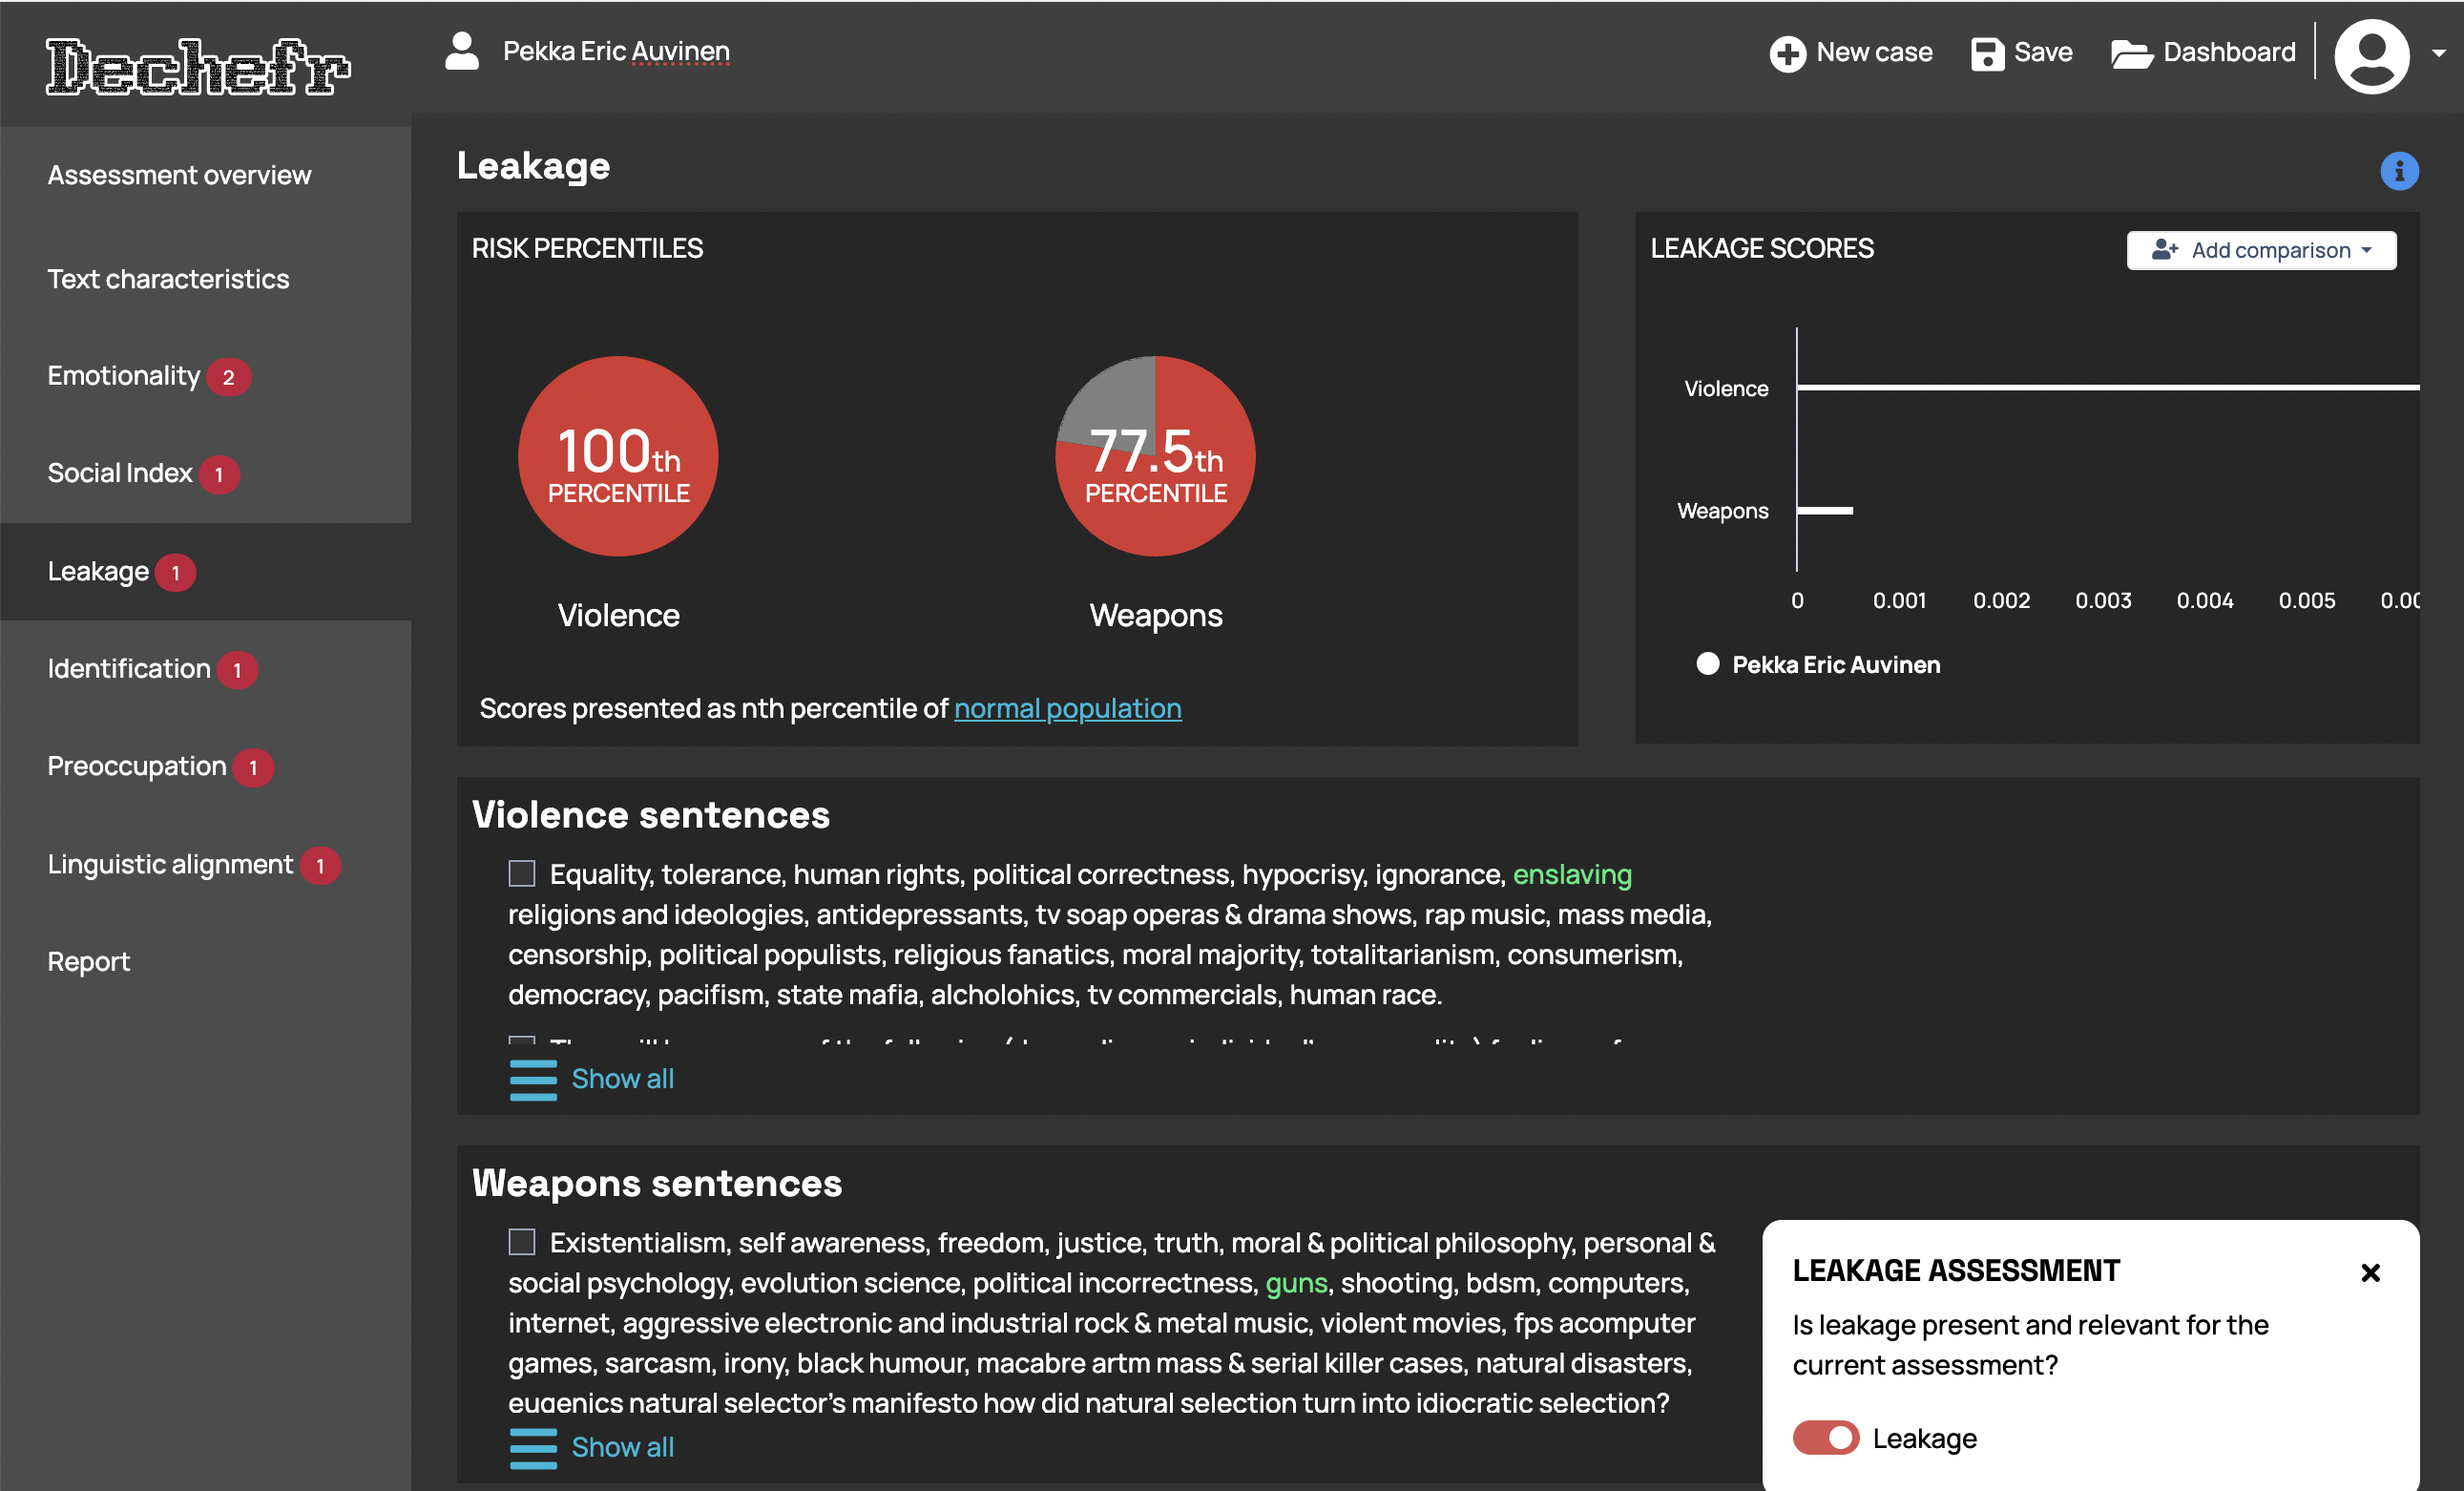
Task: Click the blue info icon beside Leakage
Action: coord(2398,171)
